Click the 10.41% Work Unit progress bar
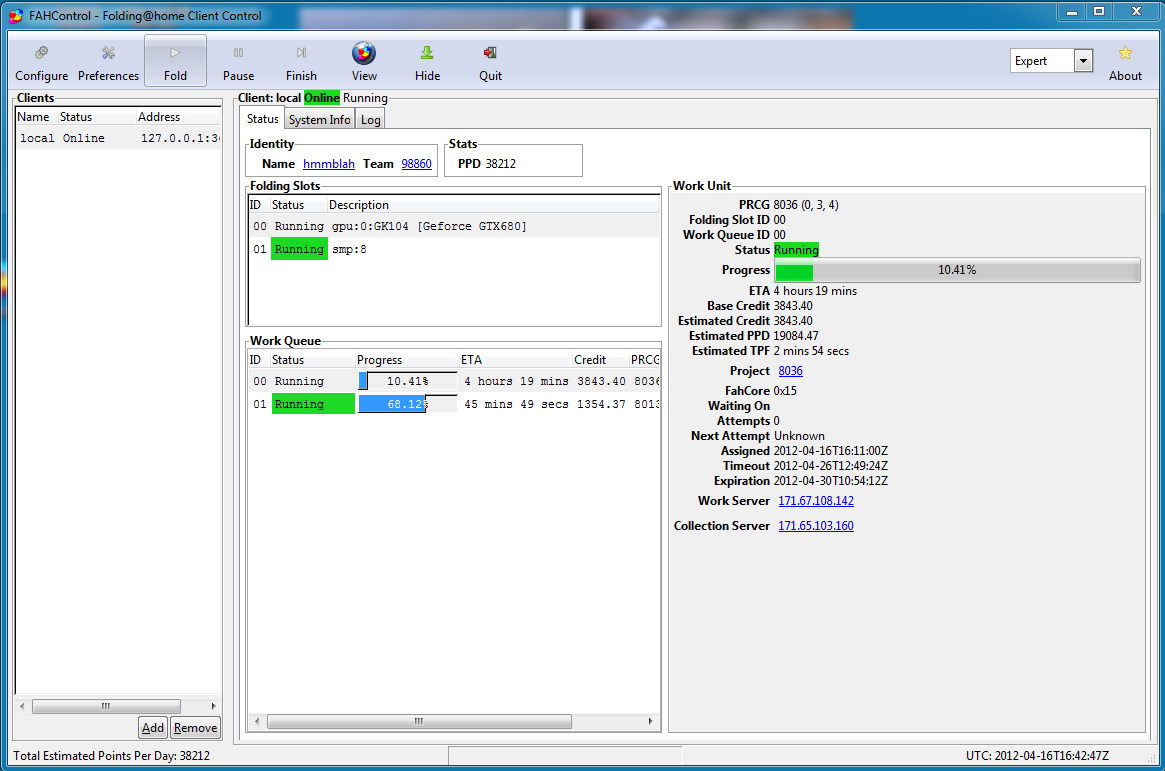Viewport: 1165px width, 771px height. [x=957, y=270]
